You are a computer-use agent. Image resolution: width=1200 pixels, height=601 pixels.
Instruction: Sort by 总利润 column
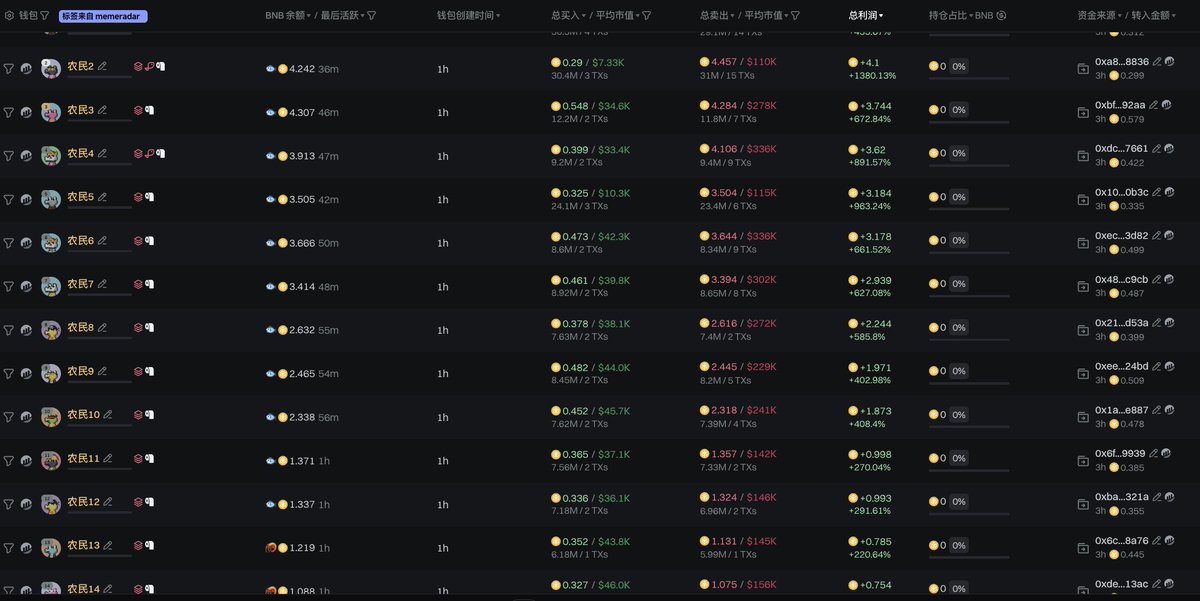pos(865,16)
